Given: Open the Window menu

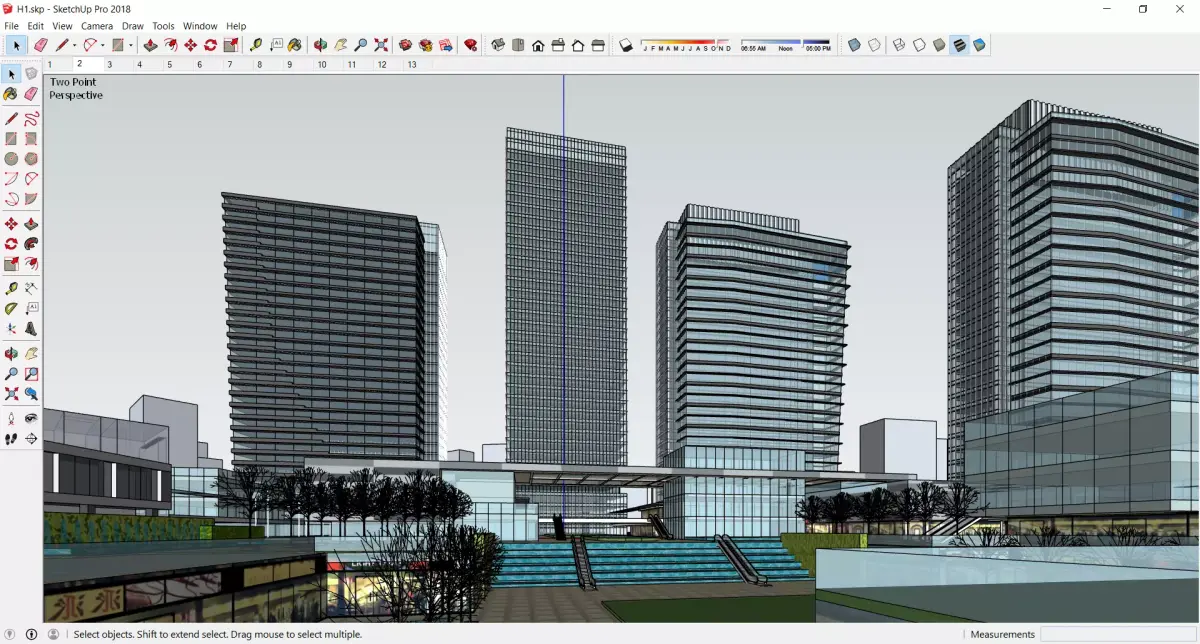Looking at the screenshot, I should pyautogui.click(x=200, y=26).
